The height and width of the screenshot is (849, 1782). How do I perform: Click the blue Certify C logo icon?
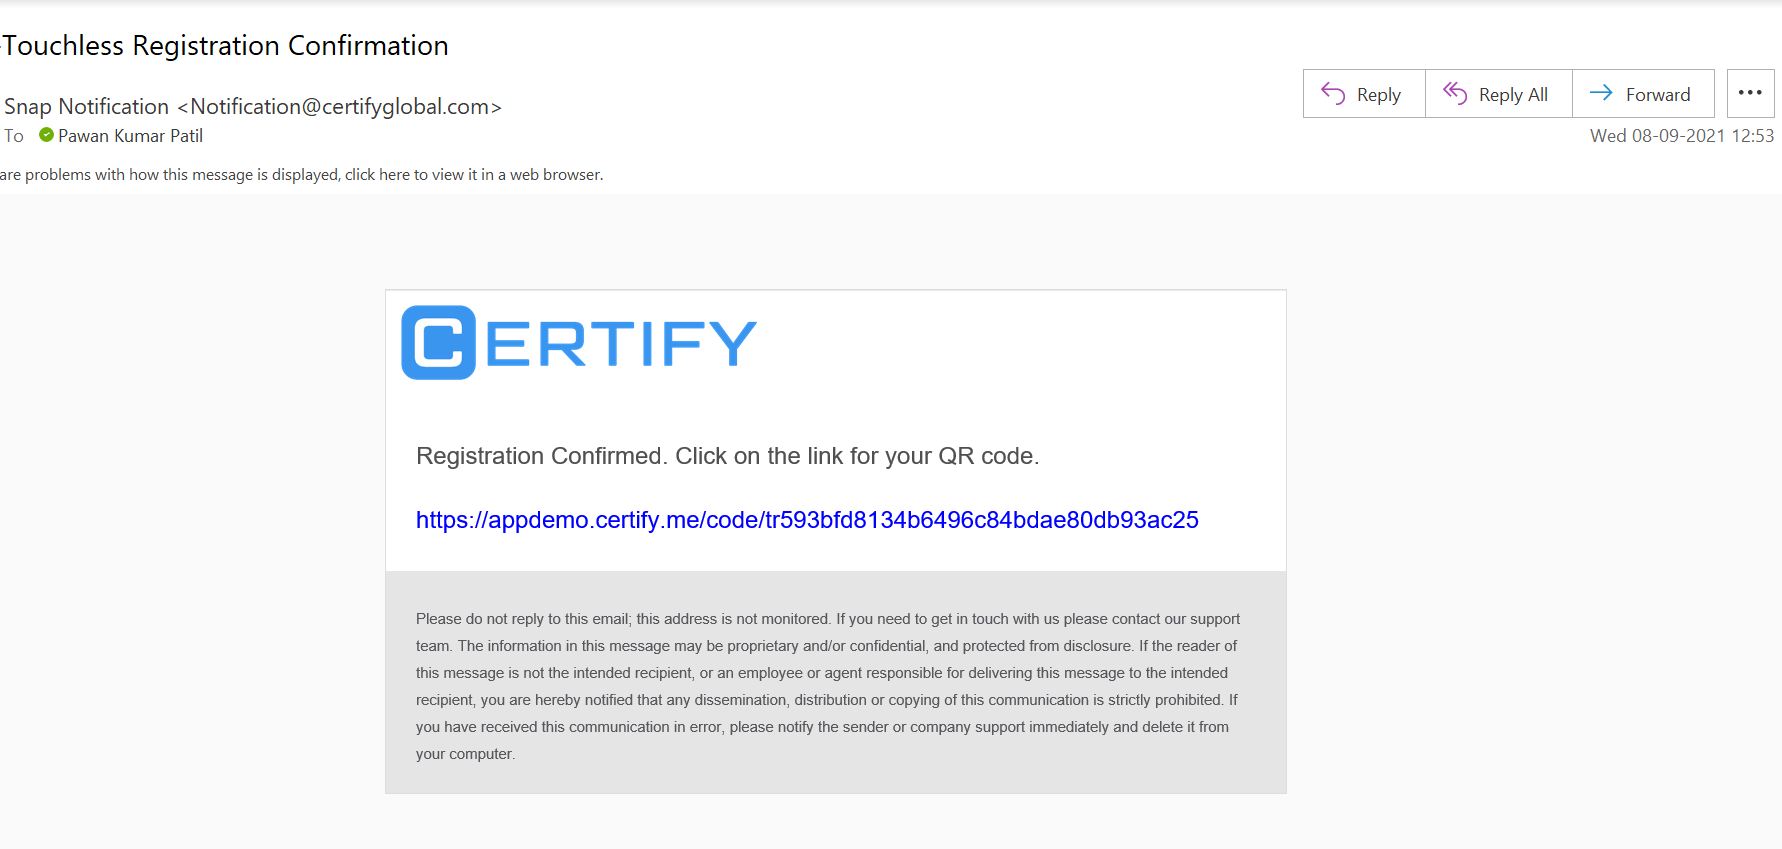(438, 343)
